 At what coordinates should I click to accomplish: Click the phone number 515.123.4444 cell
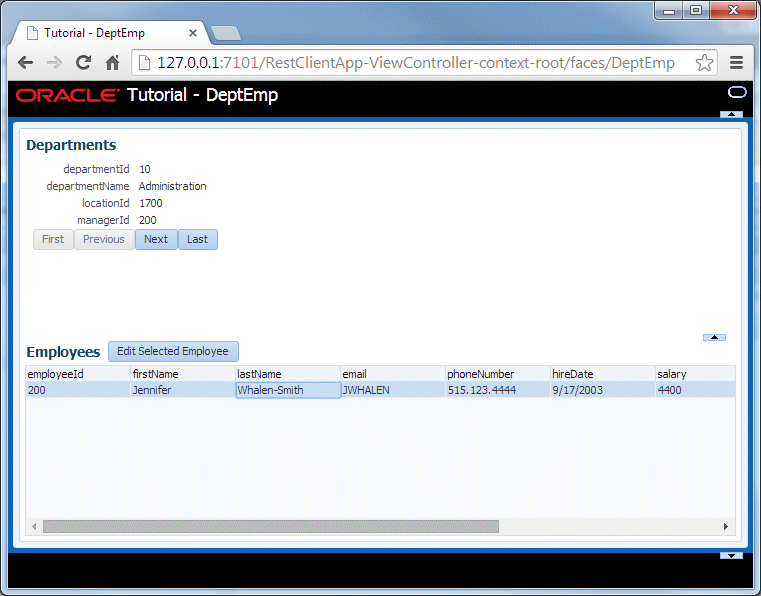click(x=497, y=390)
